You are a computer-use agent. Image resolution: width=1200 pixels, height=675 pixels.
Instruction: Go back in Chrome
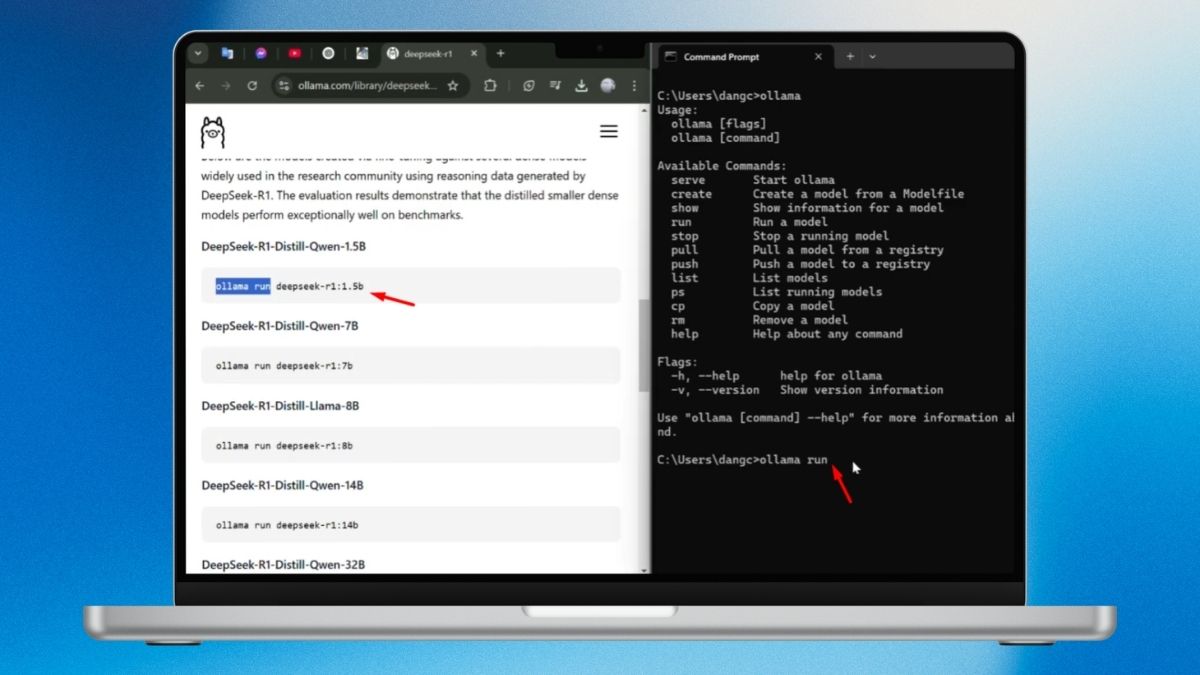tap(200, 86)
